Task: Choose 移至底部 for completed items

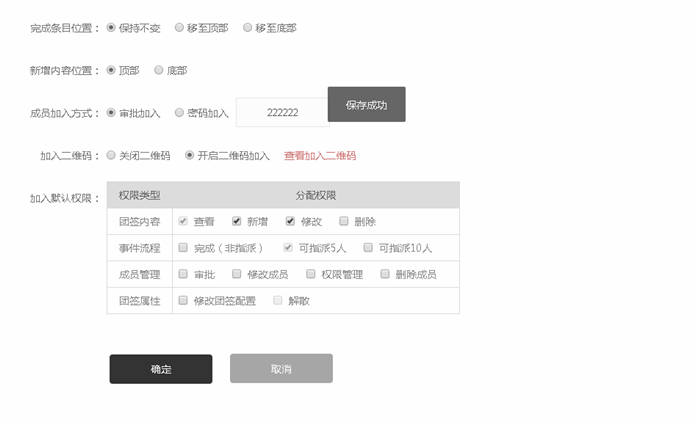Action: tap(247, 28)
